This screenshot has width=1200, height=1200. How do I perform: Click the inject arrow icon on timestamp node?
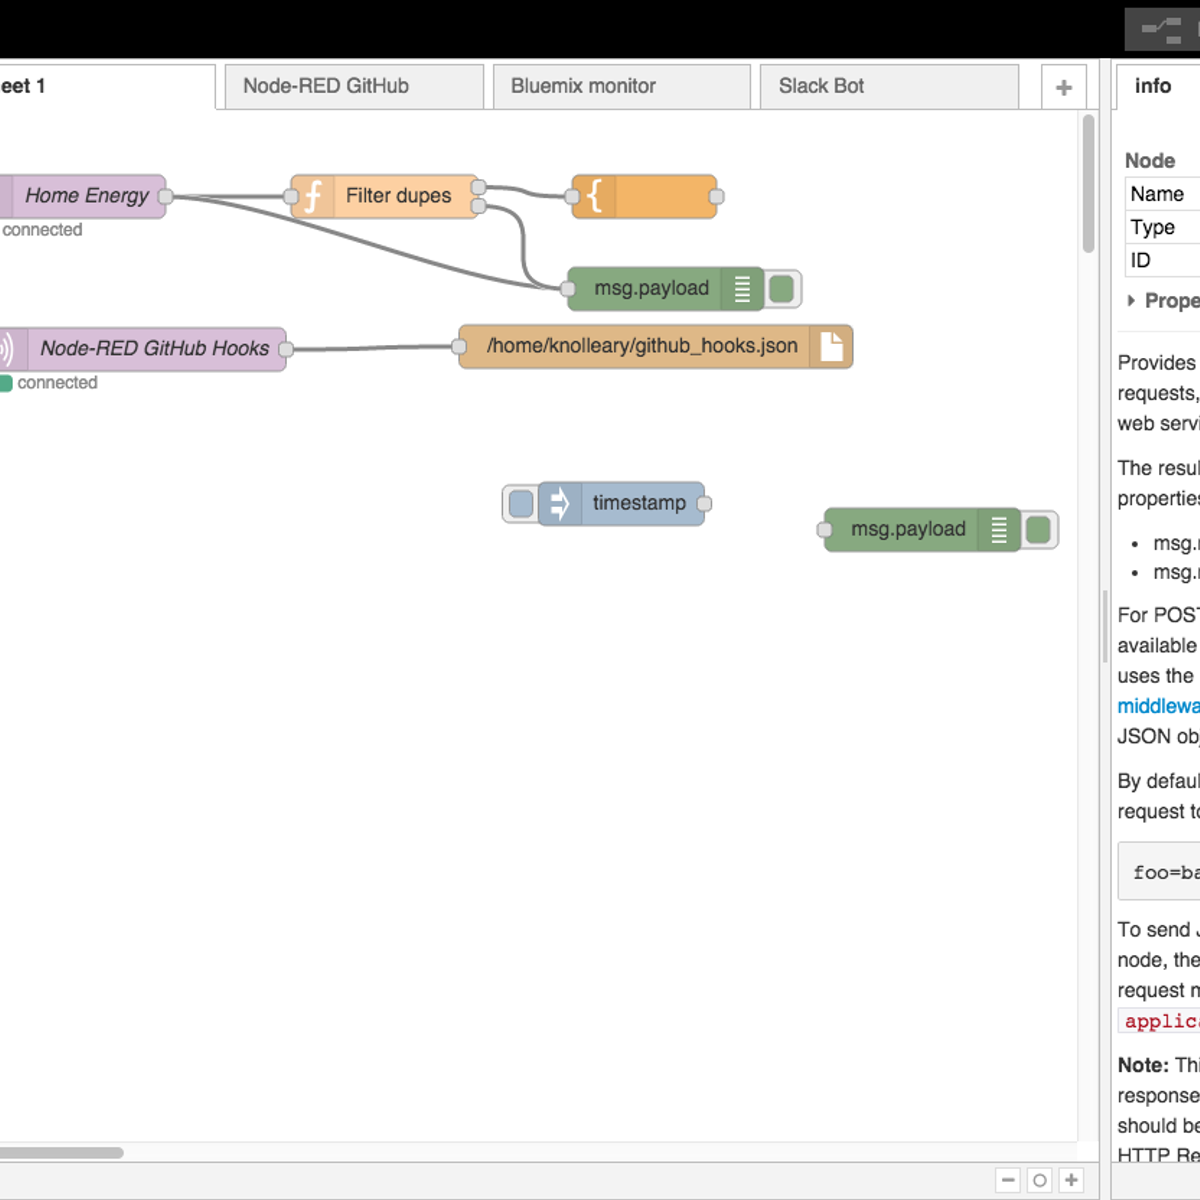pos(560,503)
